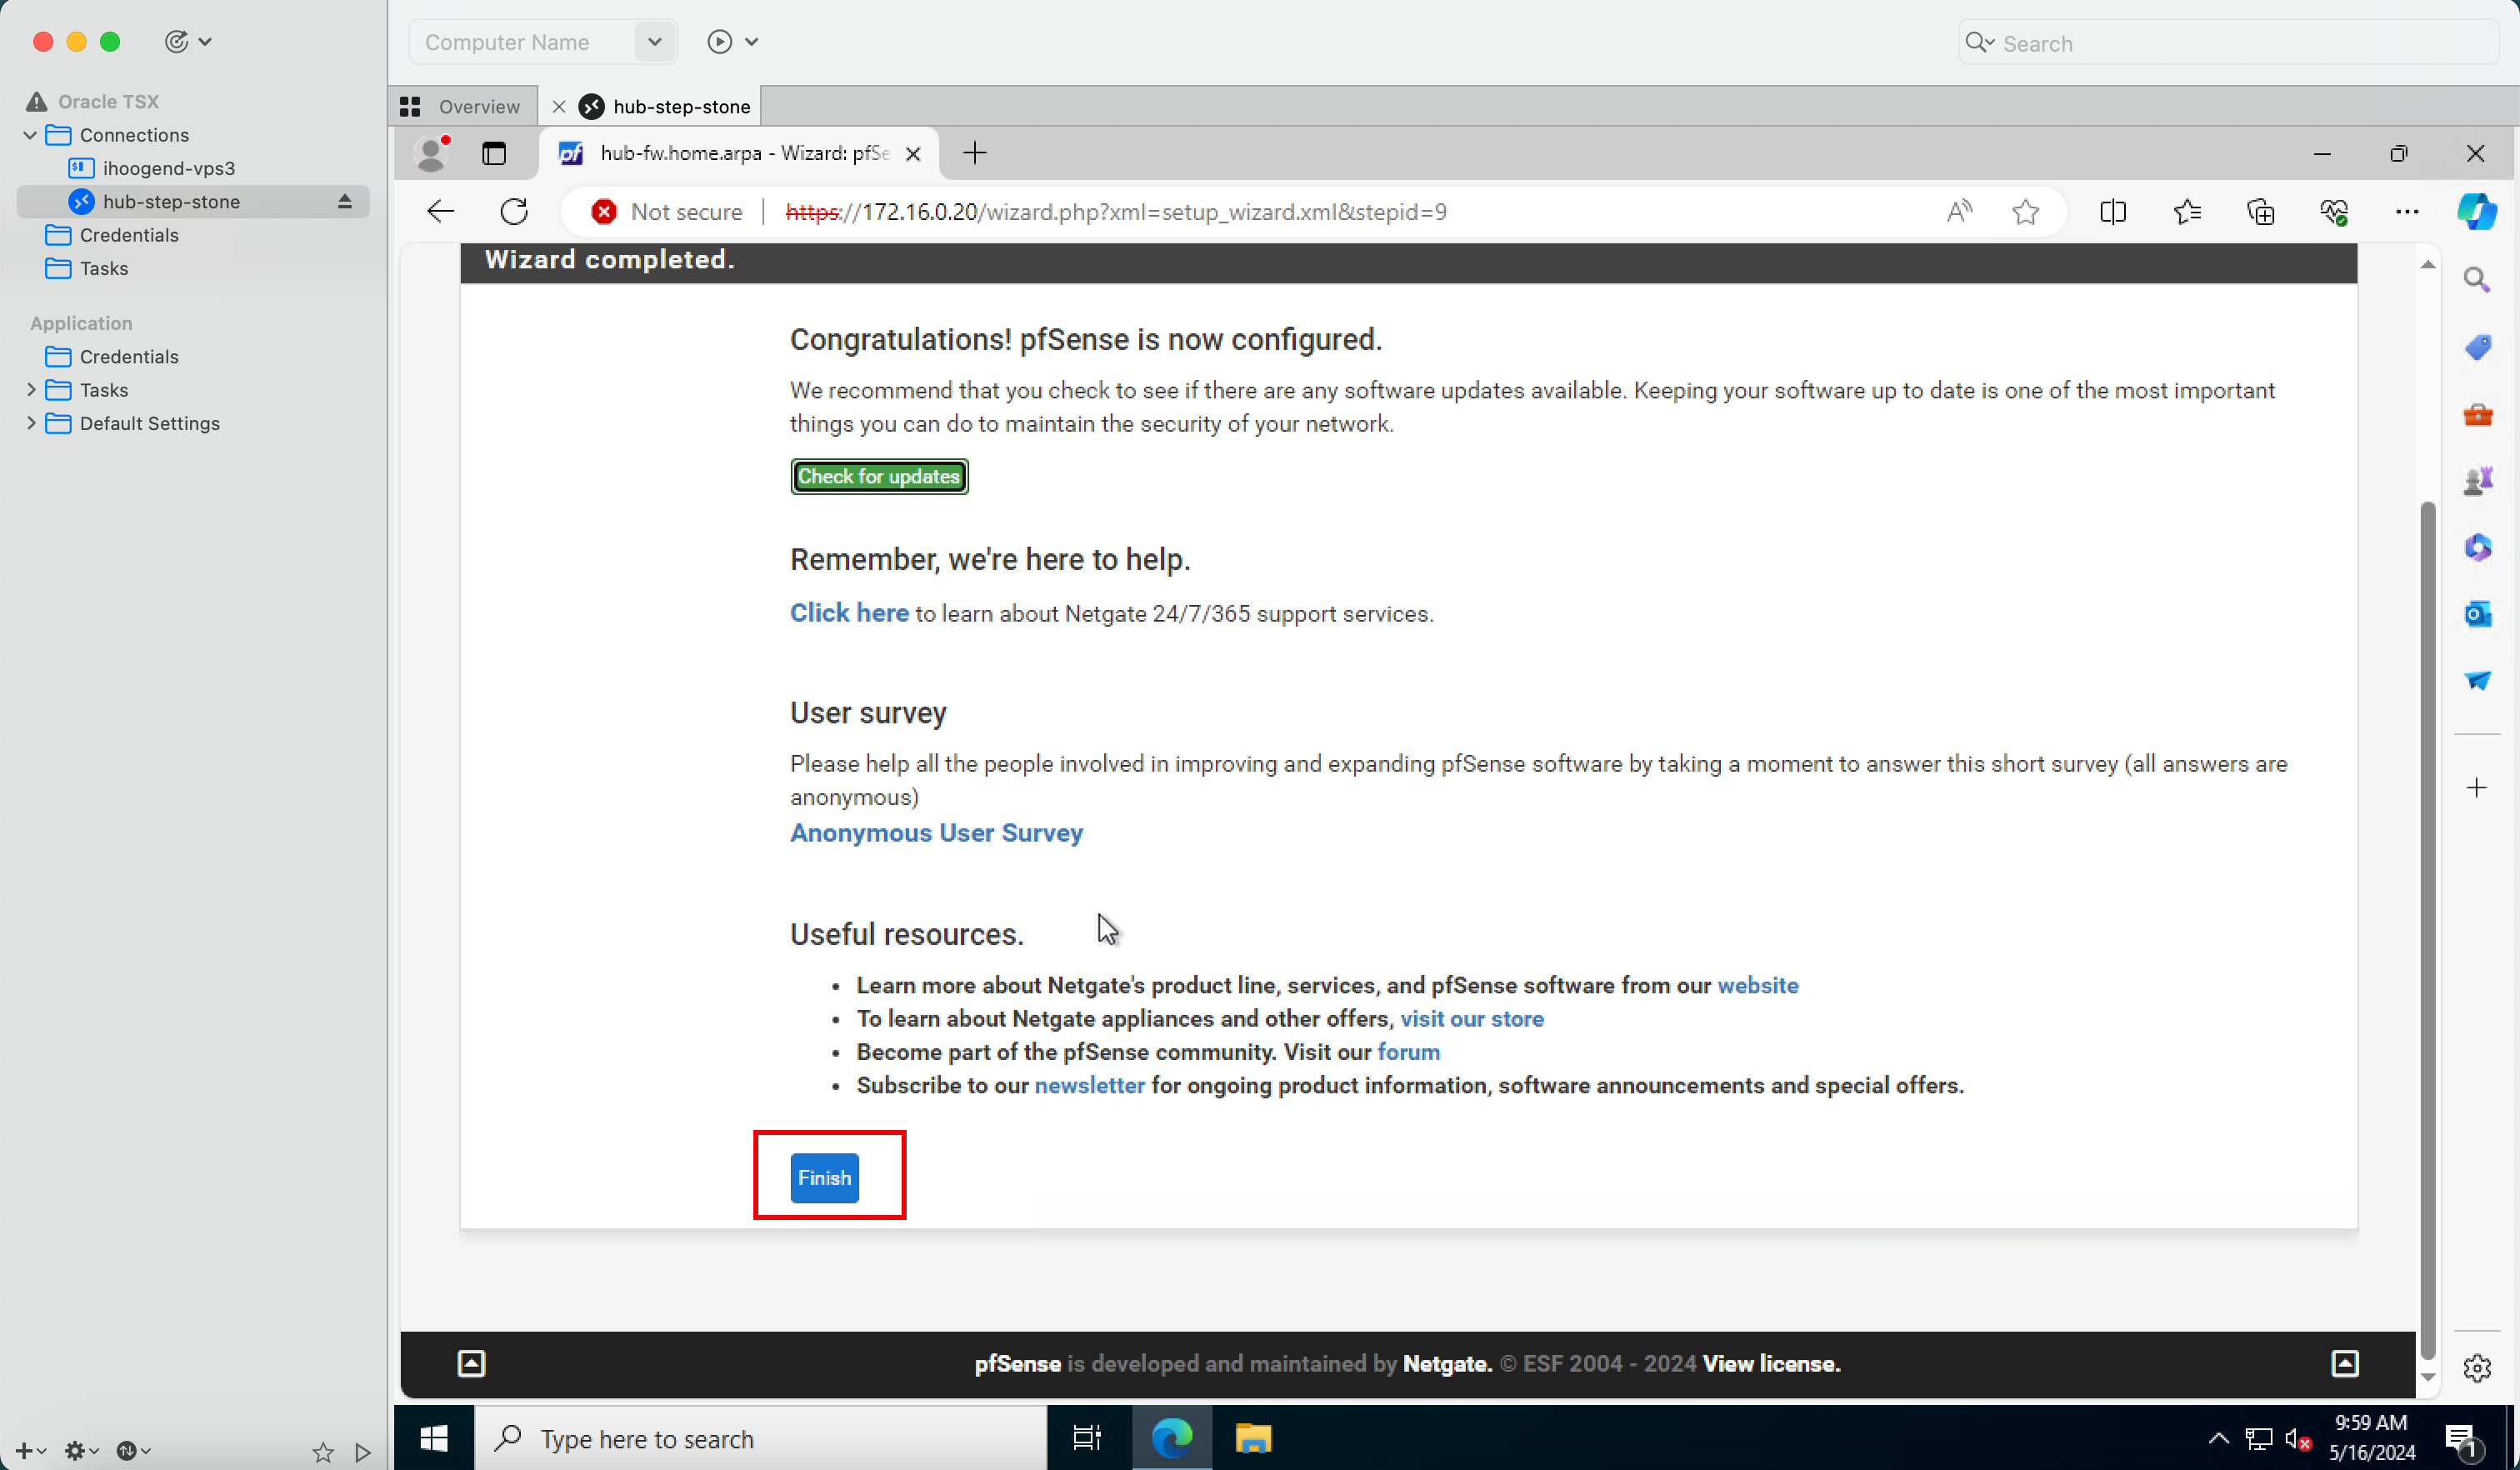Expand the Default Settings section
Image resolution: width=2520 pixels, height=1470 pixels.
[x=32, y=422]
